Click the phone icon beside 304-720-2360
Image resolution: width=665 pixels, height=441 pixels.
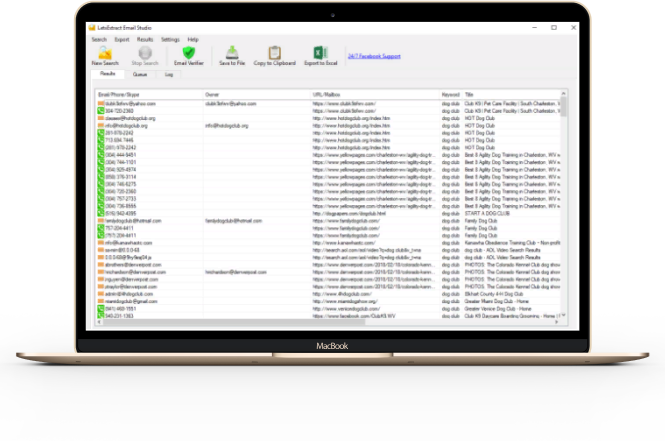[x=101, y=111]
